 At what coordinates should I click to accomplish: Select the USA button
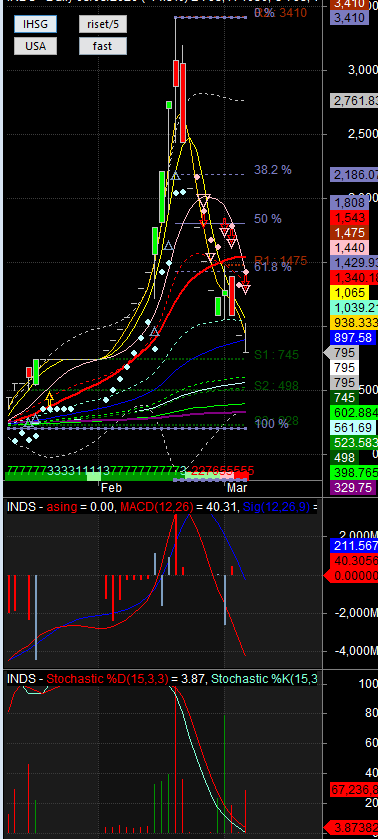pos(35,46)
